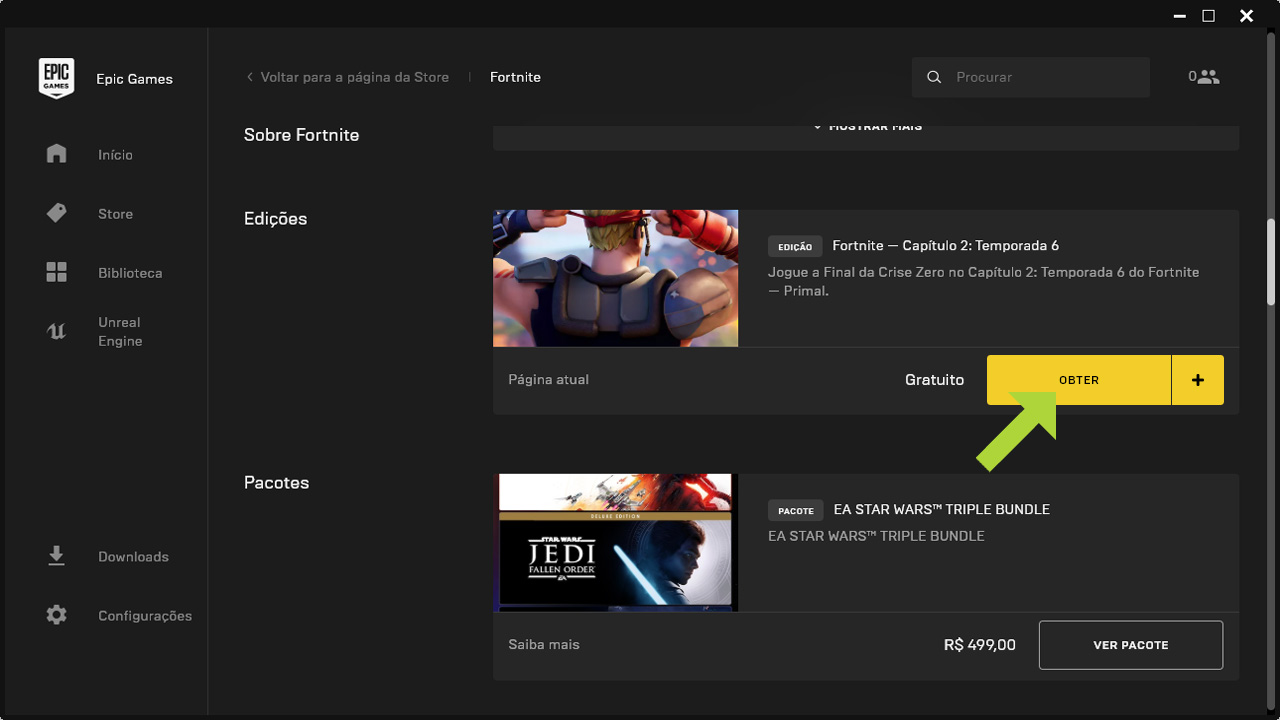Click Saiba mais under Star Wars bundle
The image size is (1280, 720).
pos(544,645)
